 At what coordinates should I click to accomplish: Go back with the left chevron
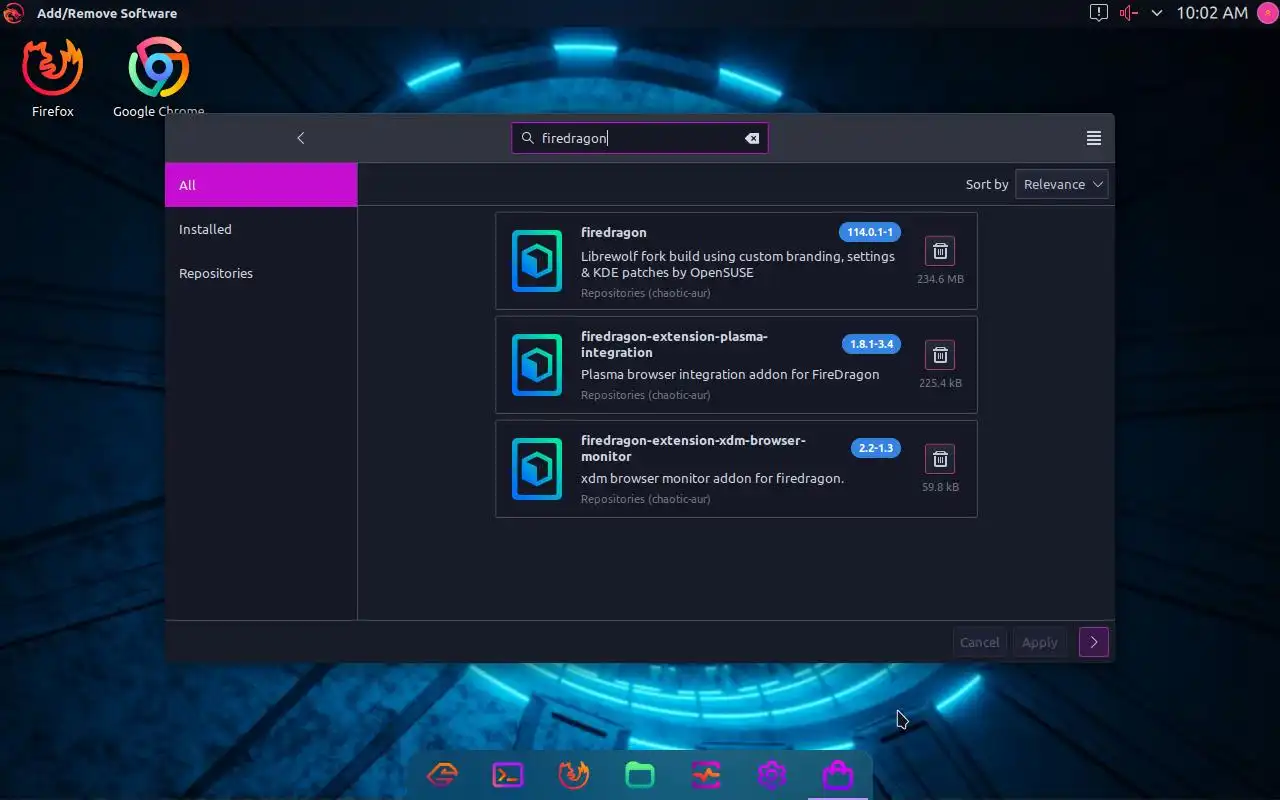pos(300,138)
